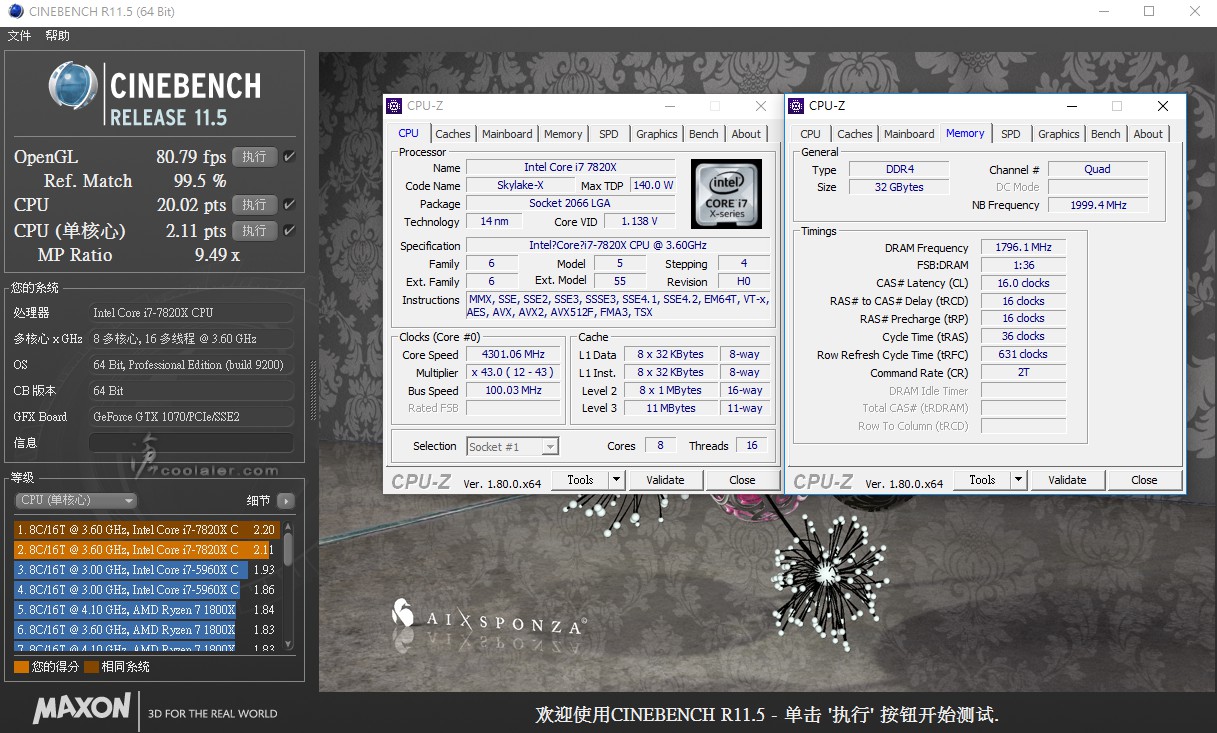
Task: Open the 帮助 menu in Cinebench
Action: [x=57, y=36]
